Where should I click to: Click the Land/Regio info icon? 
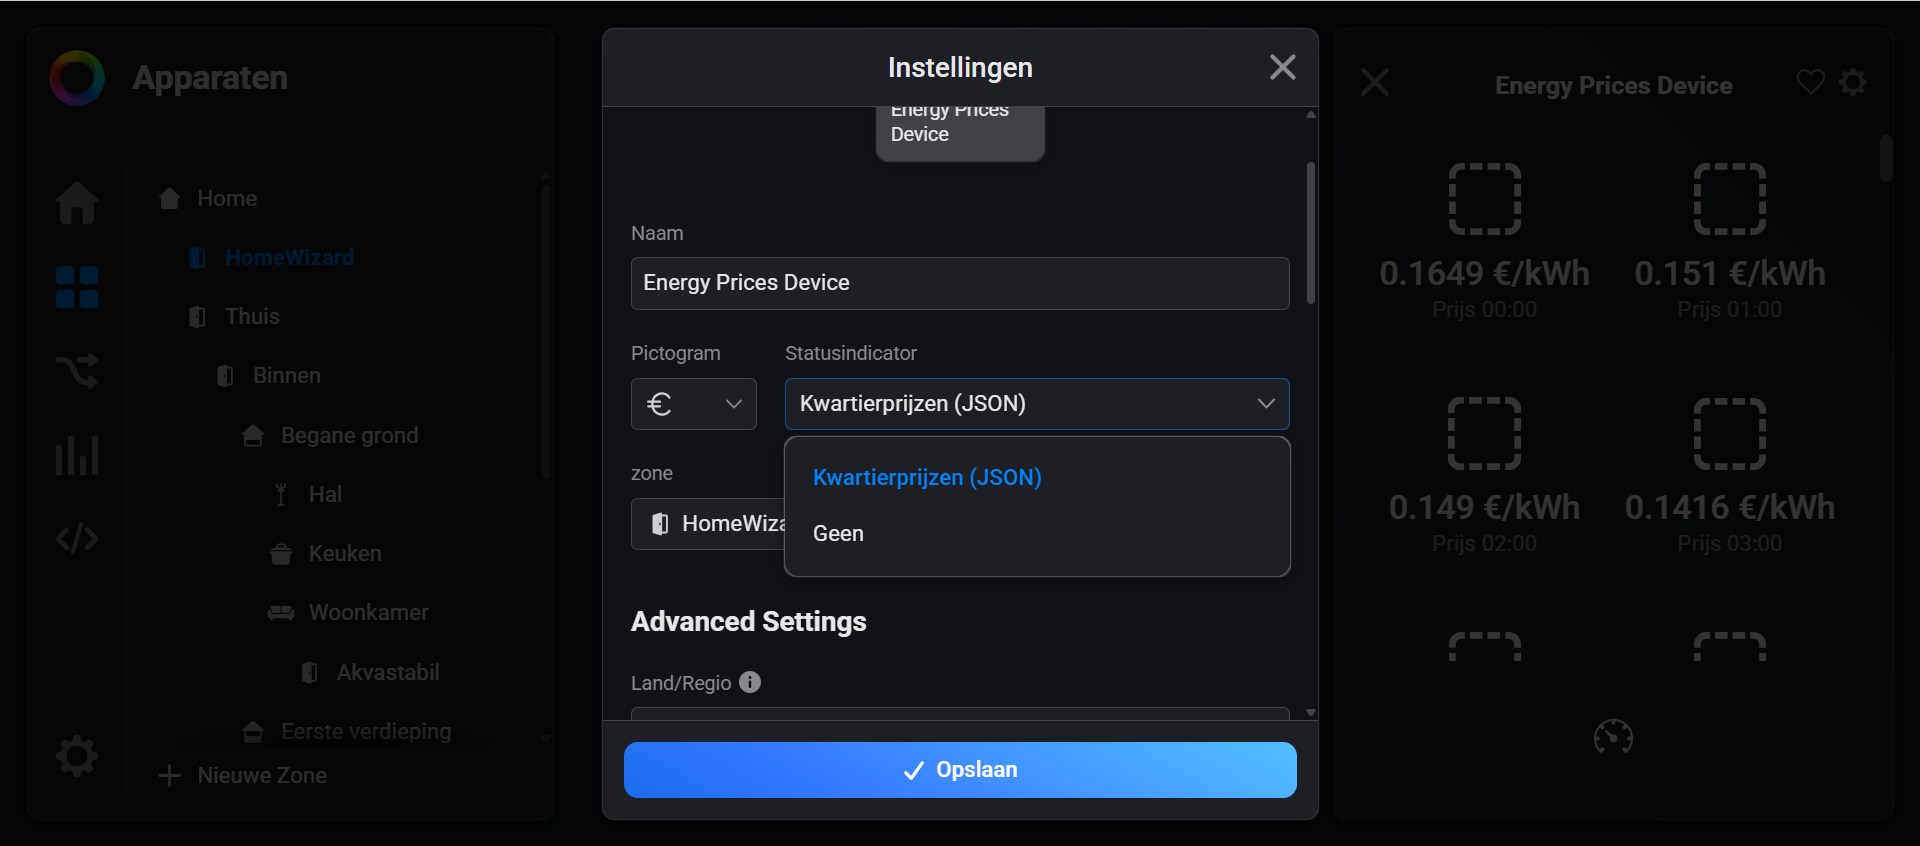750,682
